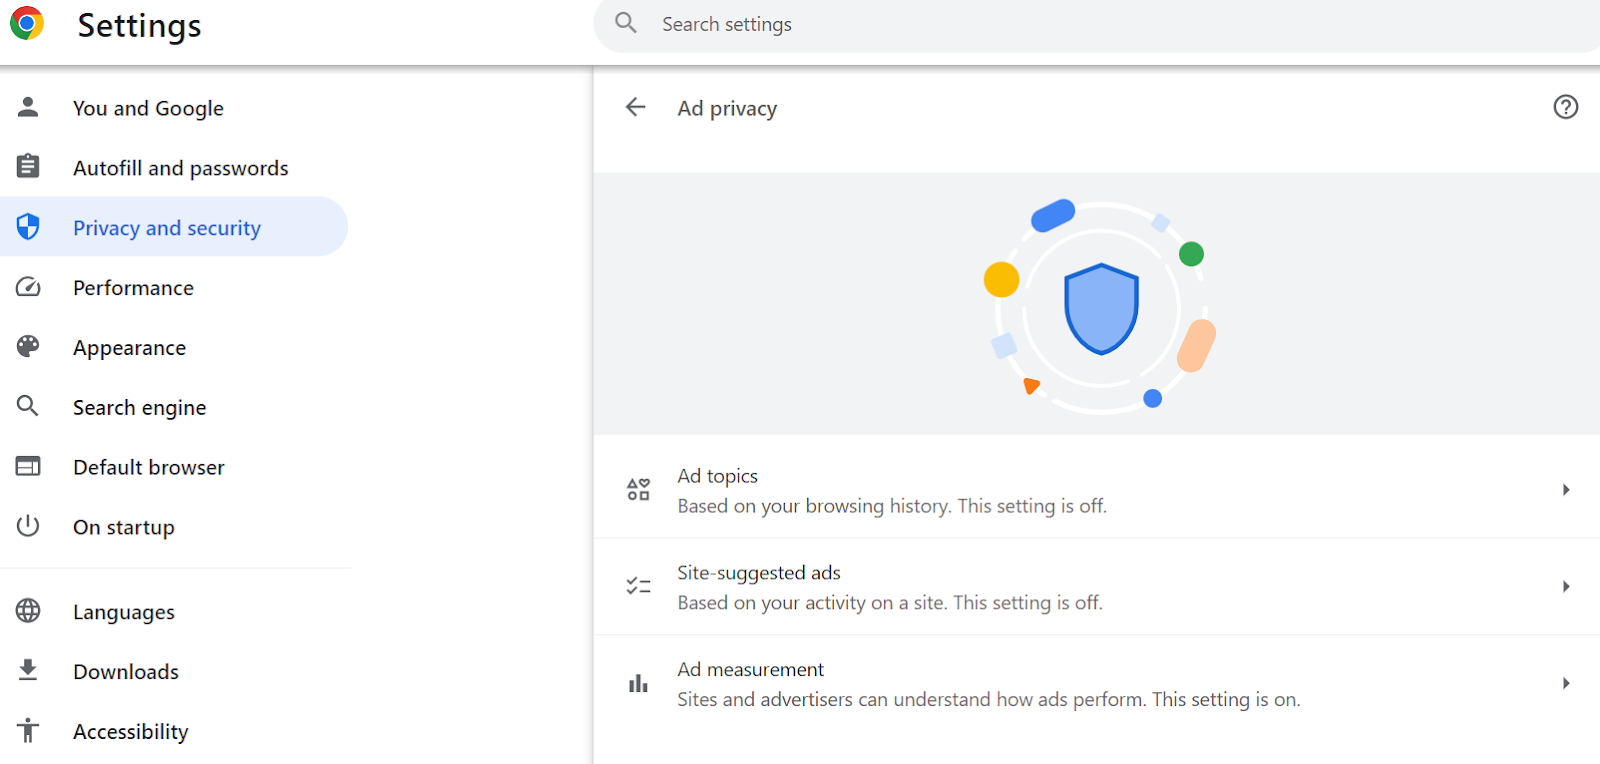The width and height of the screenshot is (1600, 764).
Task: Click the Default browser window icon
Action: [28, 467]
